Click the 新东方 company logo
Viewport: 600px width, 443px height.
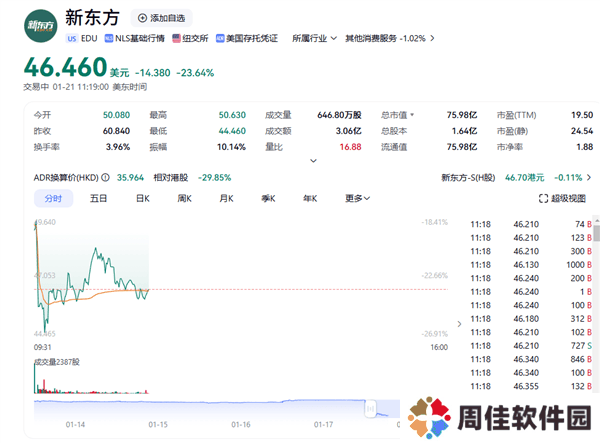coord(41,26)
